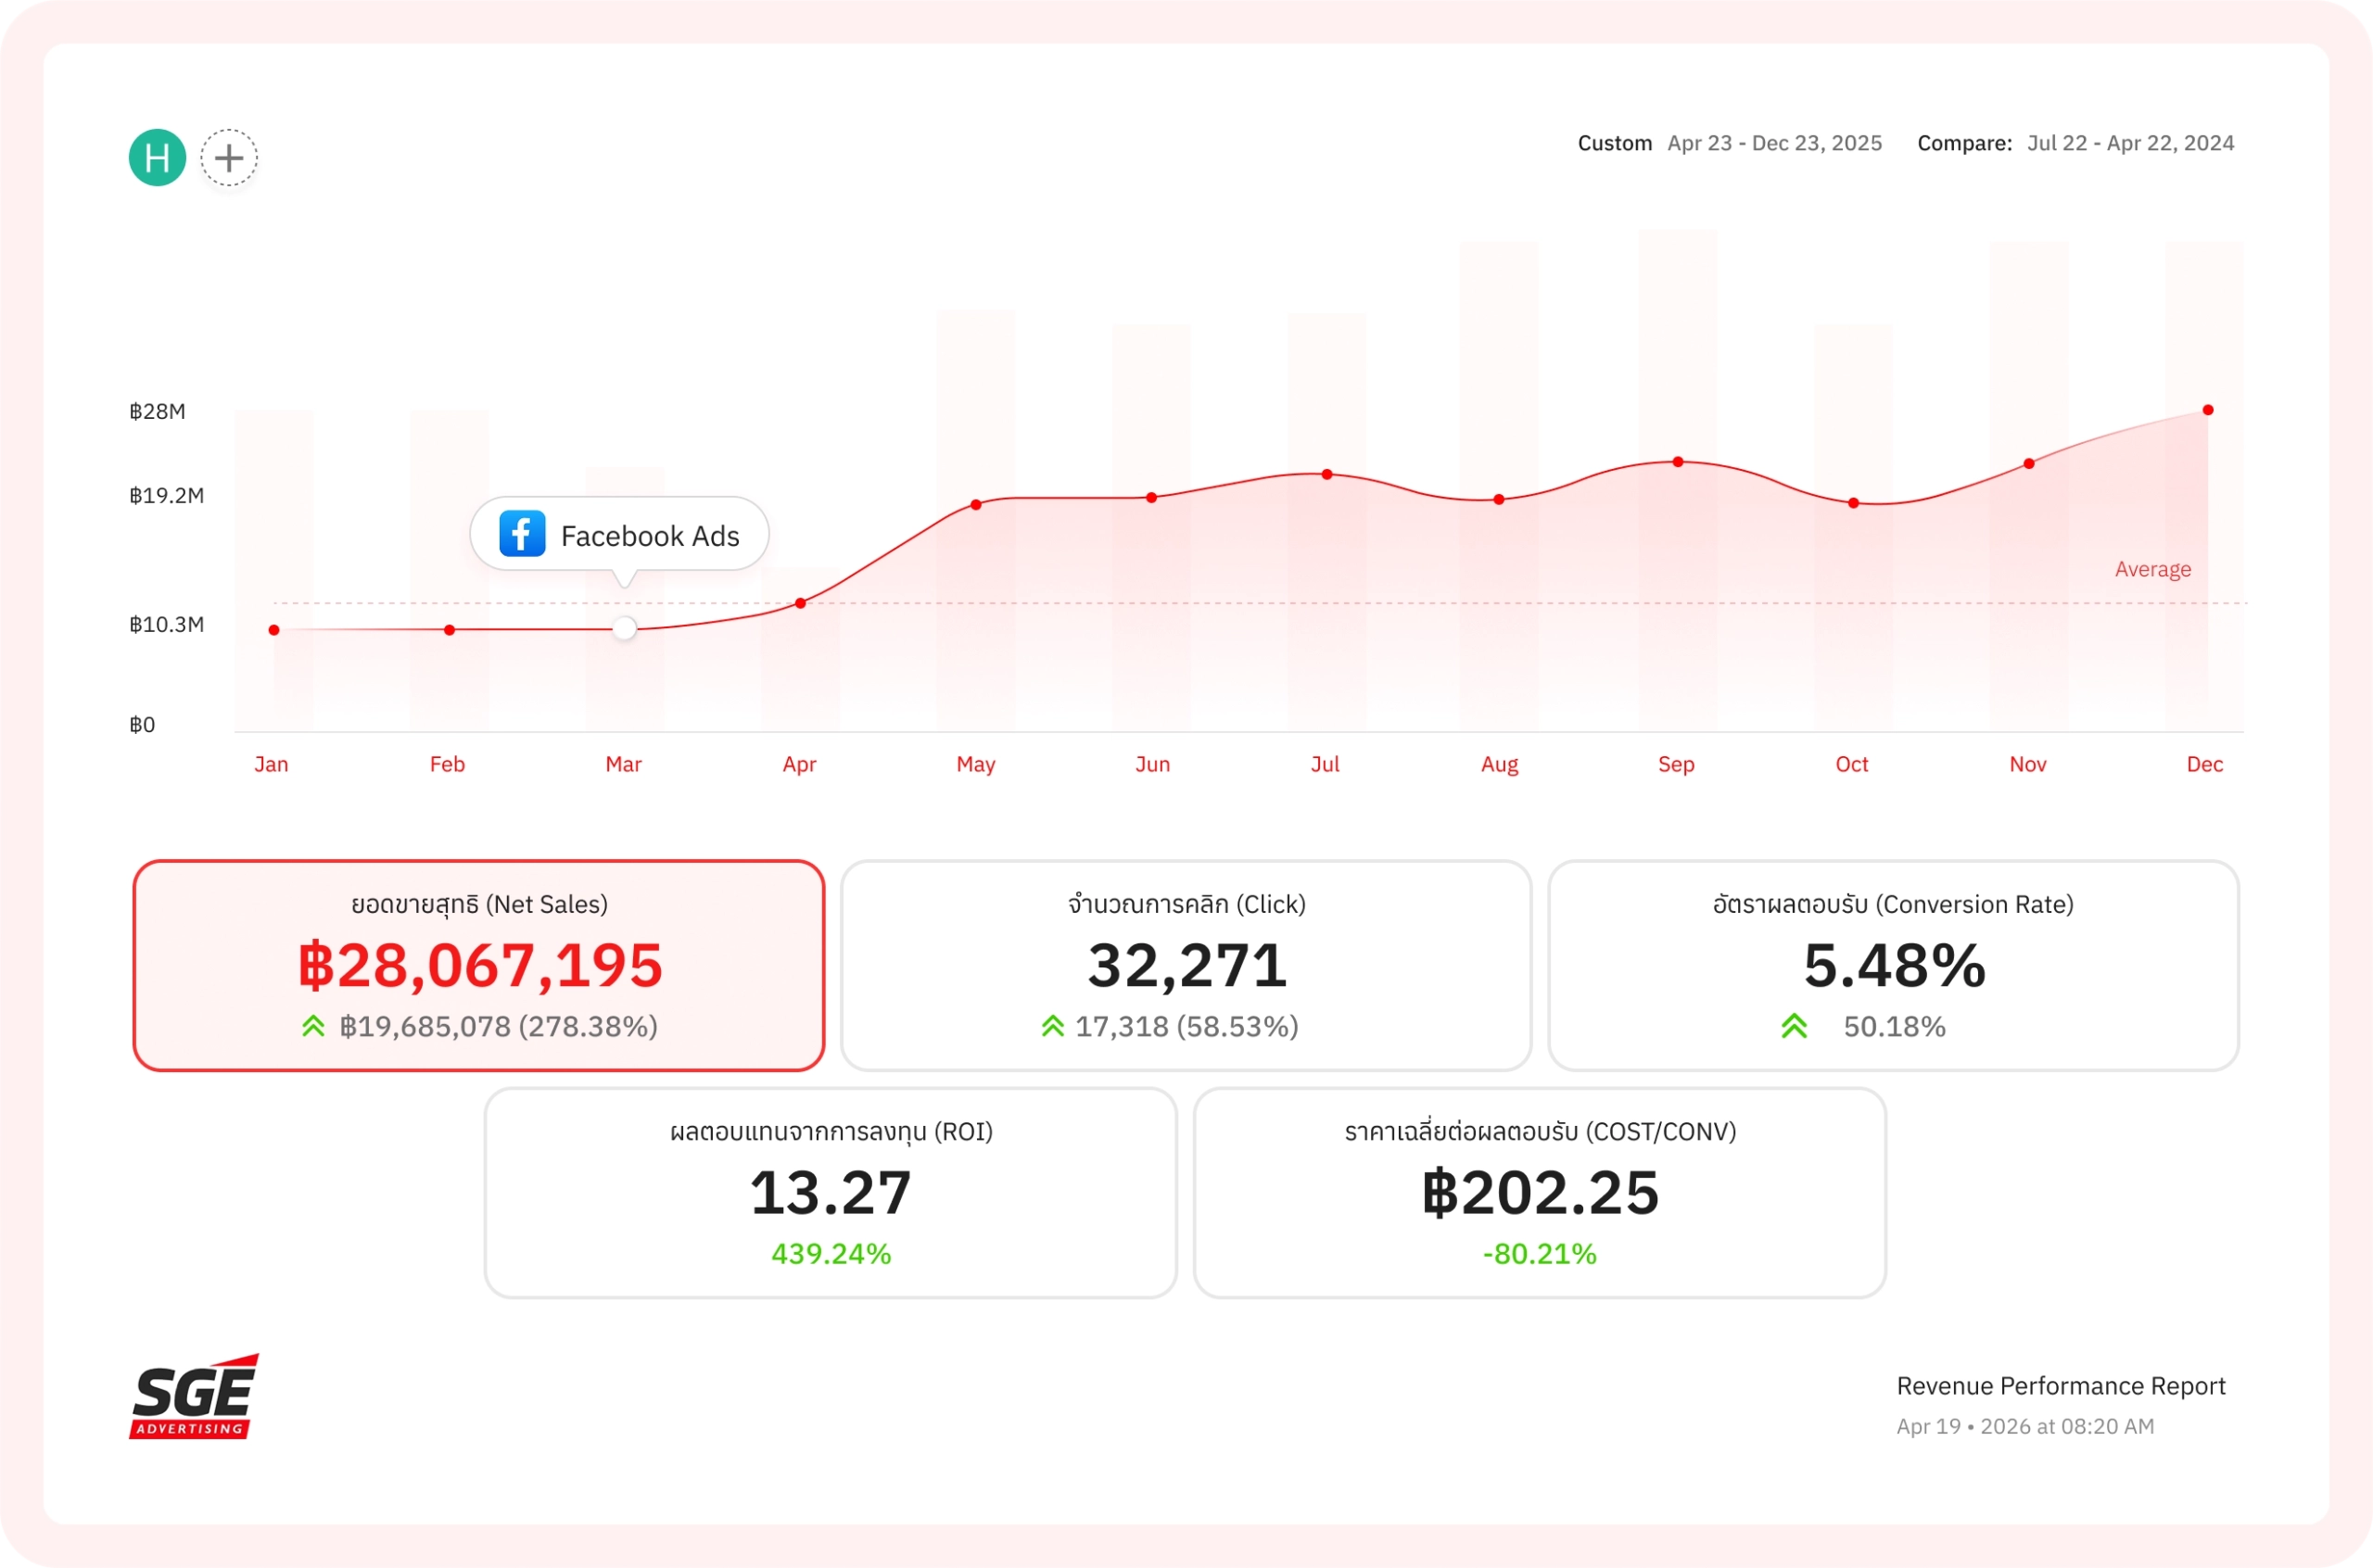Click the Revenue Performance Report title
The height and width of the screenshot is (1568, 2373).
(2061, 1386)
